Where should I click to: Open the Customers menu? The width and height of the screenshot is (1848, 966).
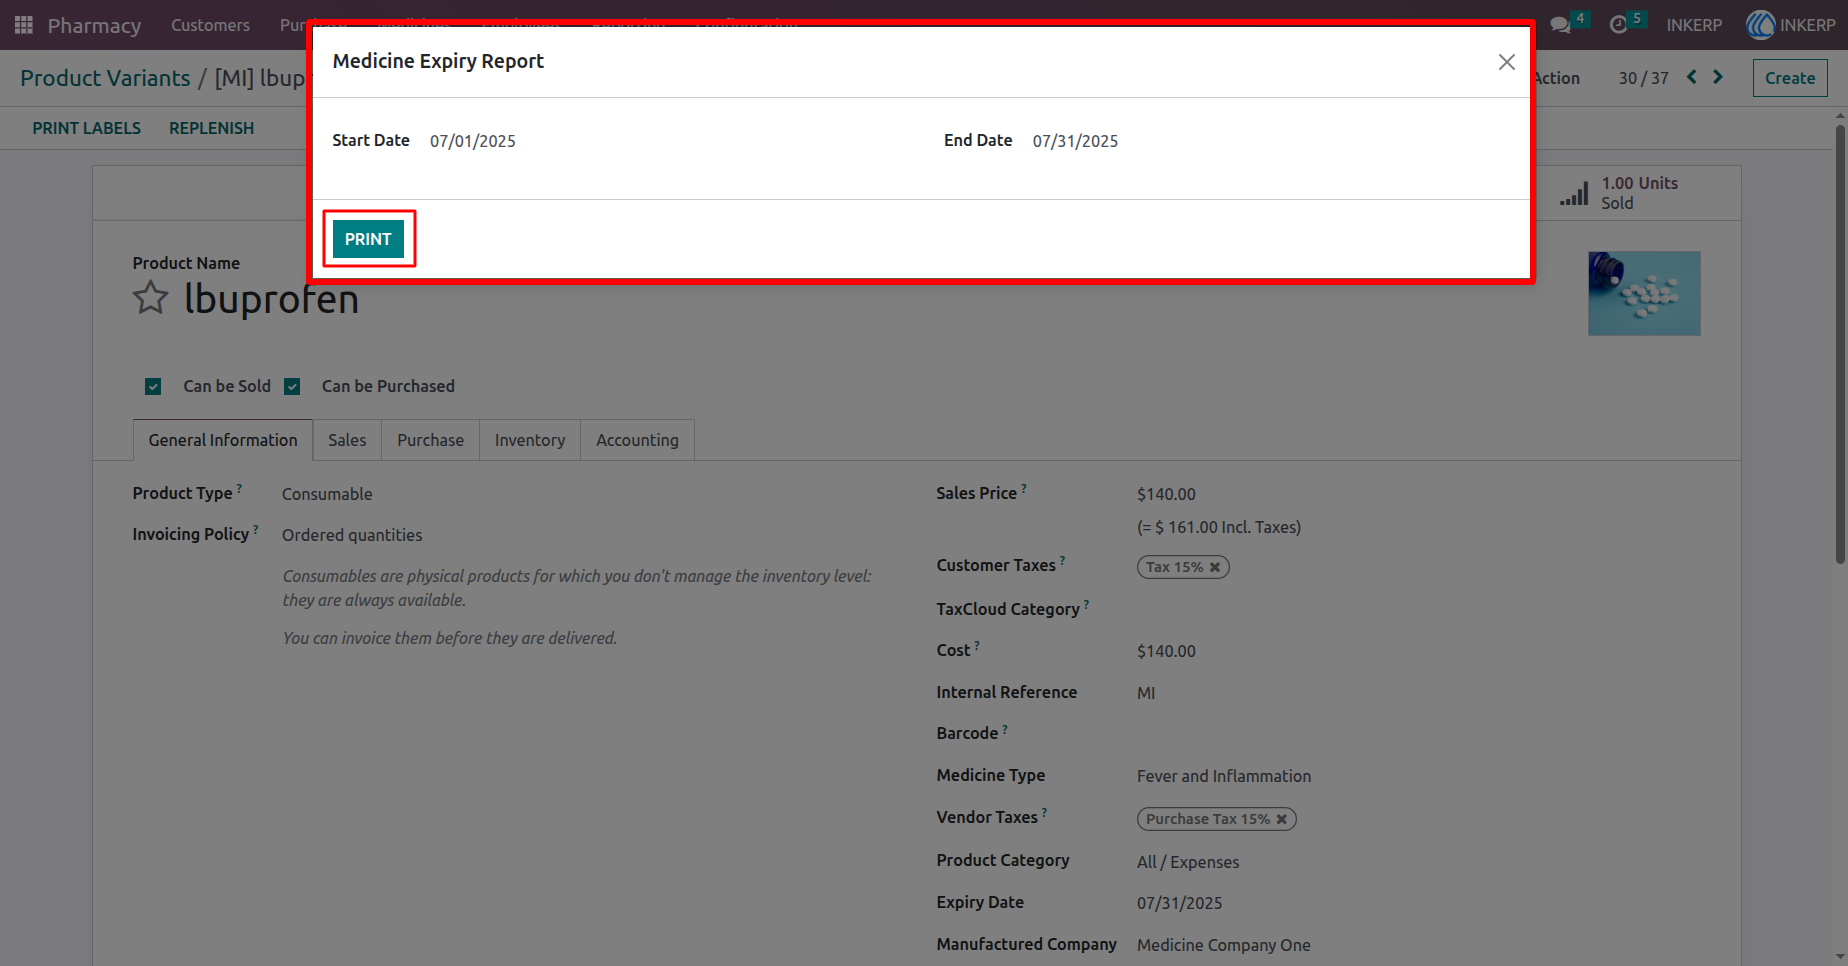(210, 25)
